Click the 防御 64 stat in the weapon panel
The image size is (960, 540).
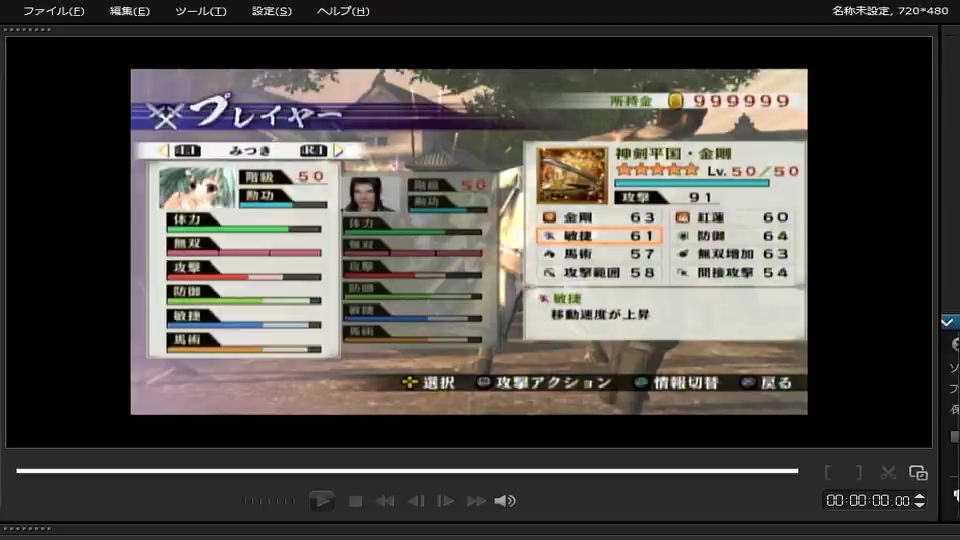pos(732,236)
